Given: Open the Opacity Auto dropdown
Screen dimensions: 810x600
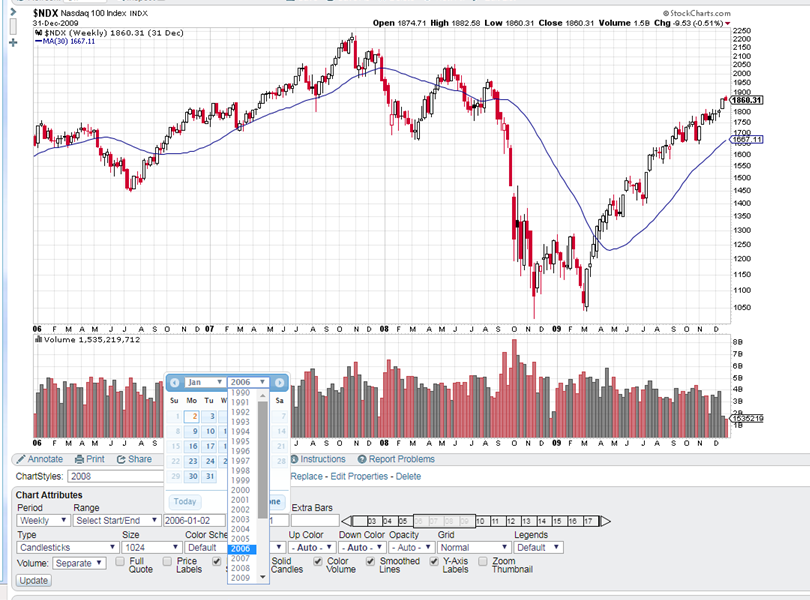Looking at the screenshot, I should 412,547.
